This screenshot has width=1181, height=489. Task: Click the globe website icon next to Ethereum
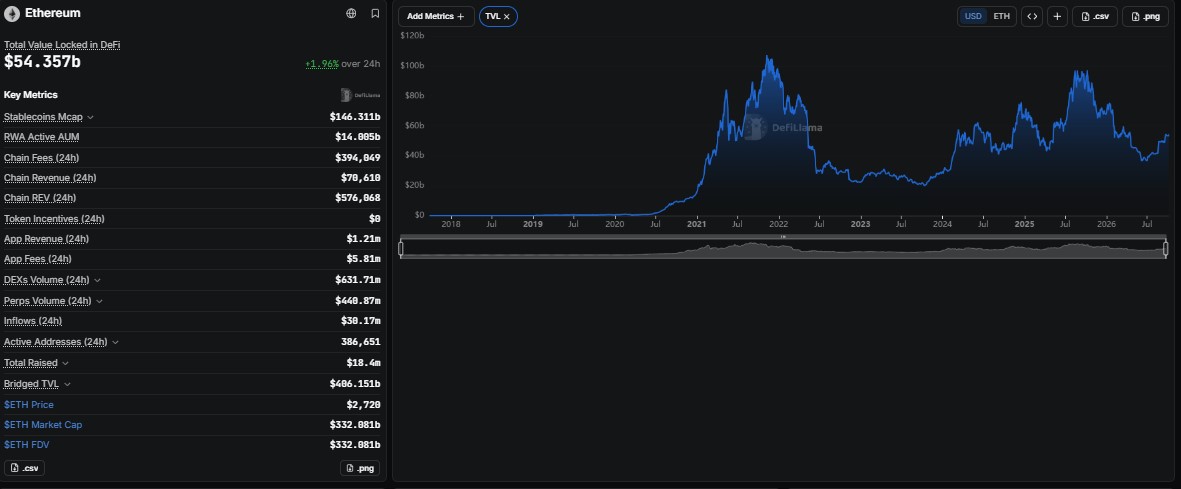pyautogui.click(x=351, y=14)
